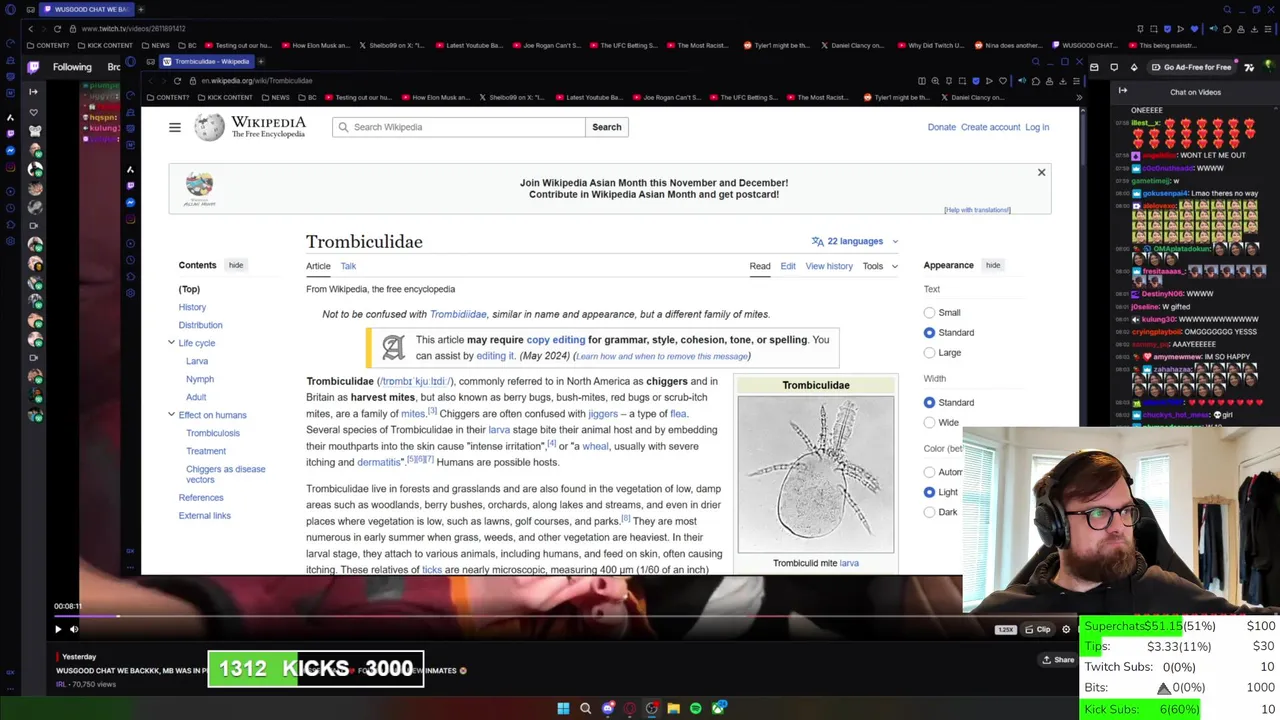Open Windows taskbar search
The image size is (1280, 720).
point(585,708)
